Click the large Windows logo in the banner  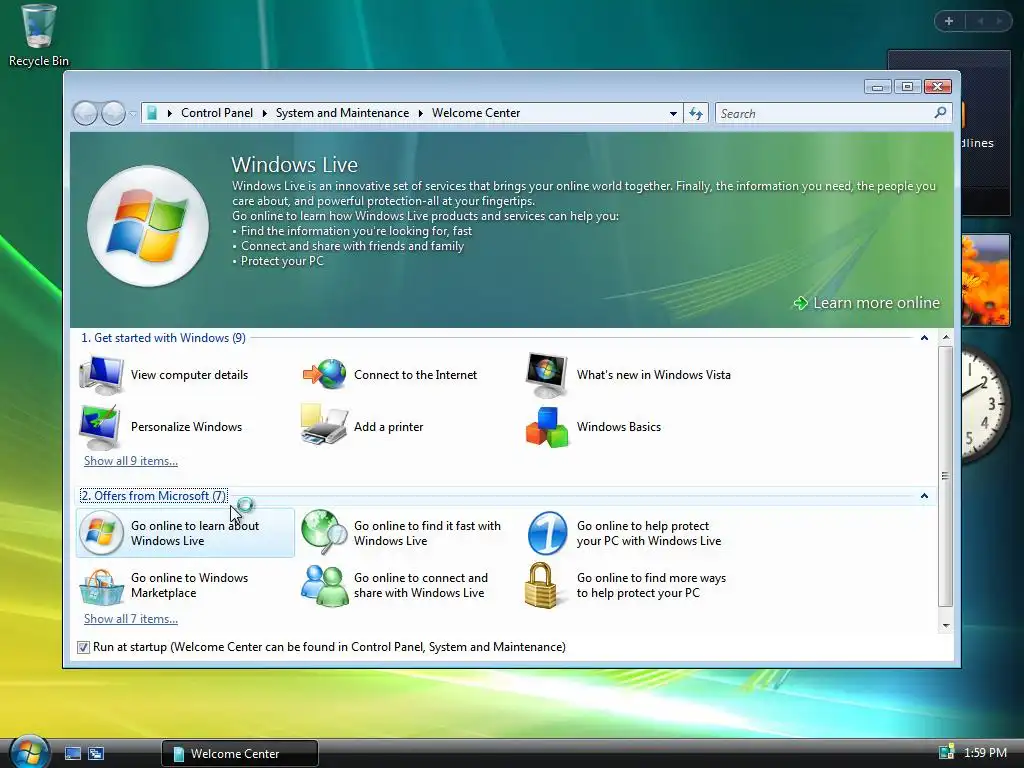click(x=148, y=226)
